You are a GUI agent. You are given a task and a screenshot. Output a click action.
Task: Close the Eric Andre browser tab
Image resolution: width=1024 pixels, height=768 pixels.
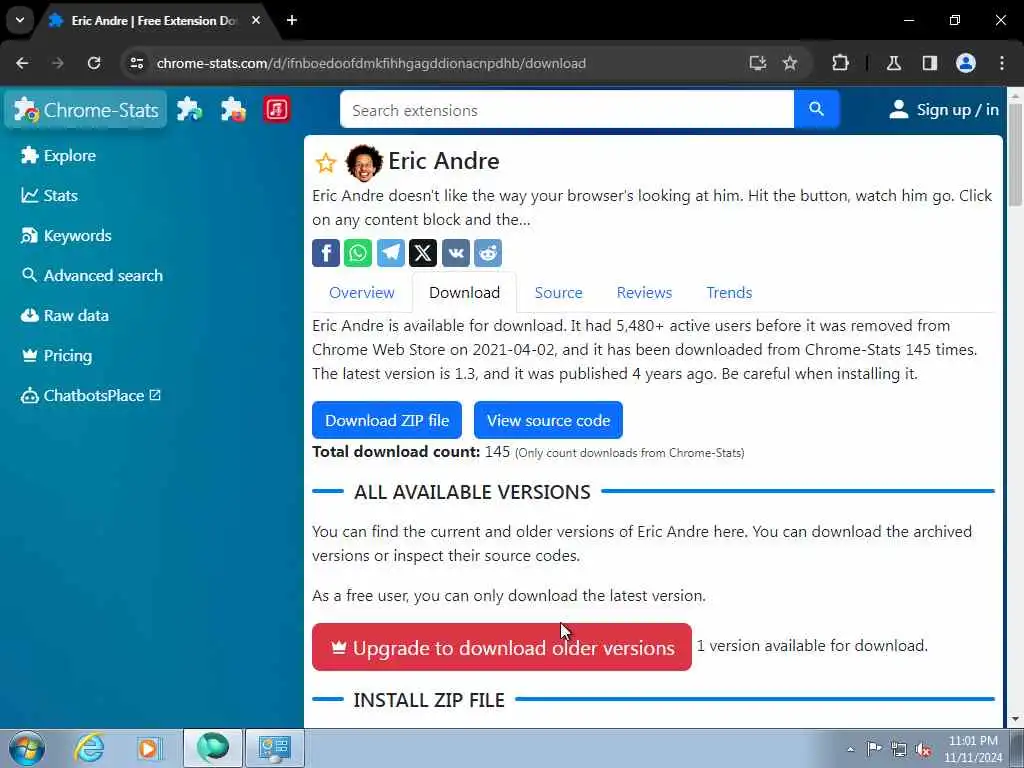(256, 20)
